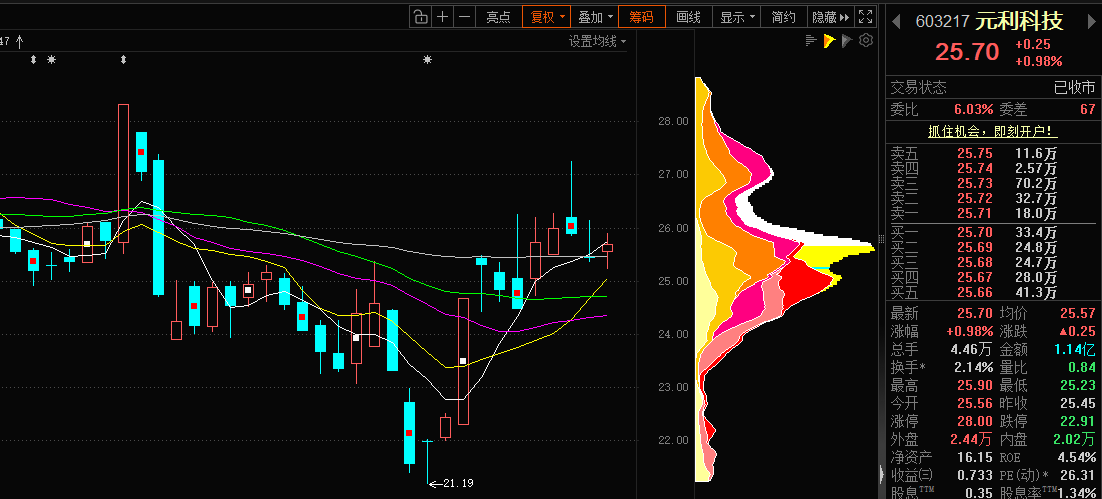Click 卖五 price 25.75
The height and width of the screenshot is (499, 1102).
[x=973, y=153]
